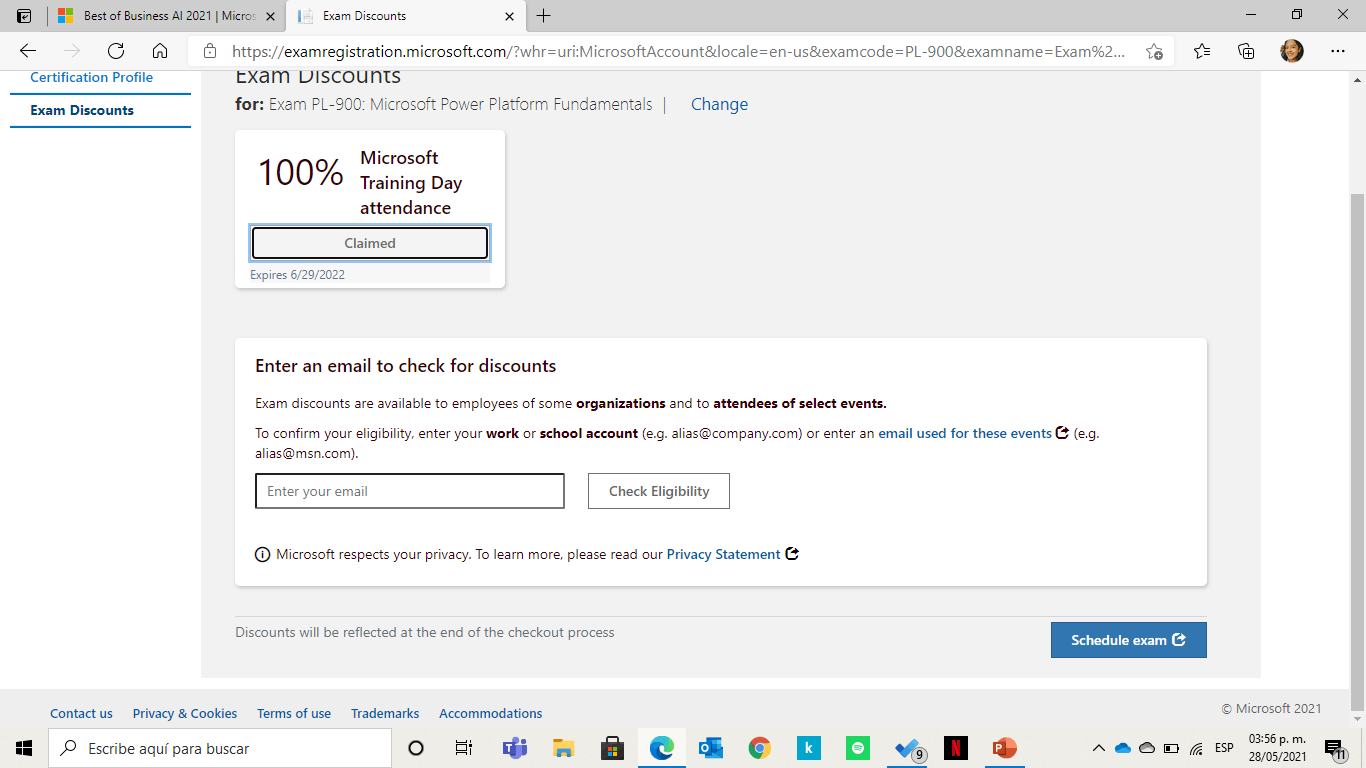The image size is (1366, 768).
Task: Open Cortana circle icon in taskbar
Action: (416, 748)
